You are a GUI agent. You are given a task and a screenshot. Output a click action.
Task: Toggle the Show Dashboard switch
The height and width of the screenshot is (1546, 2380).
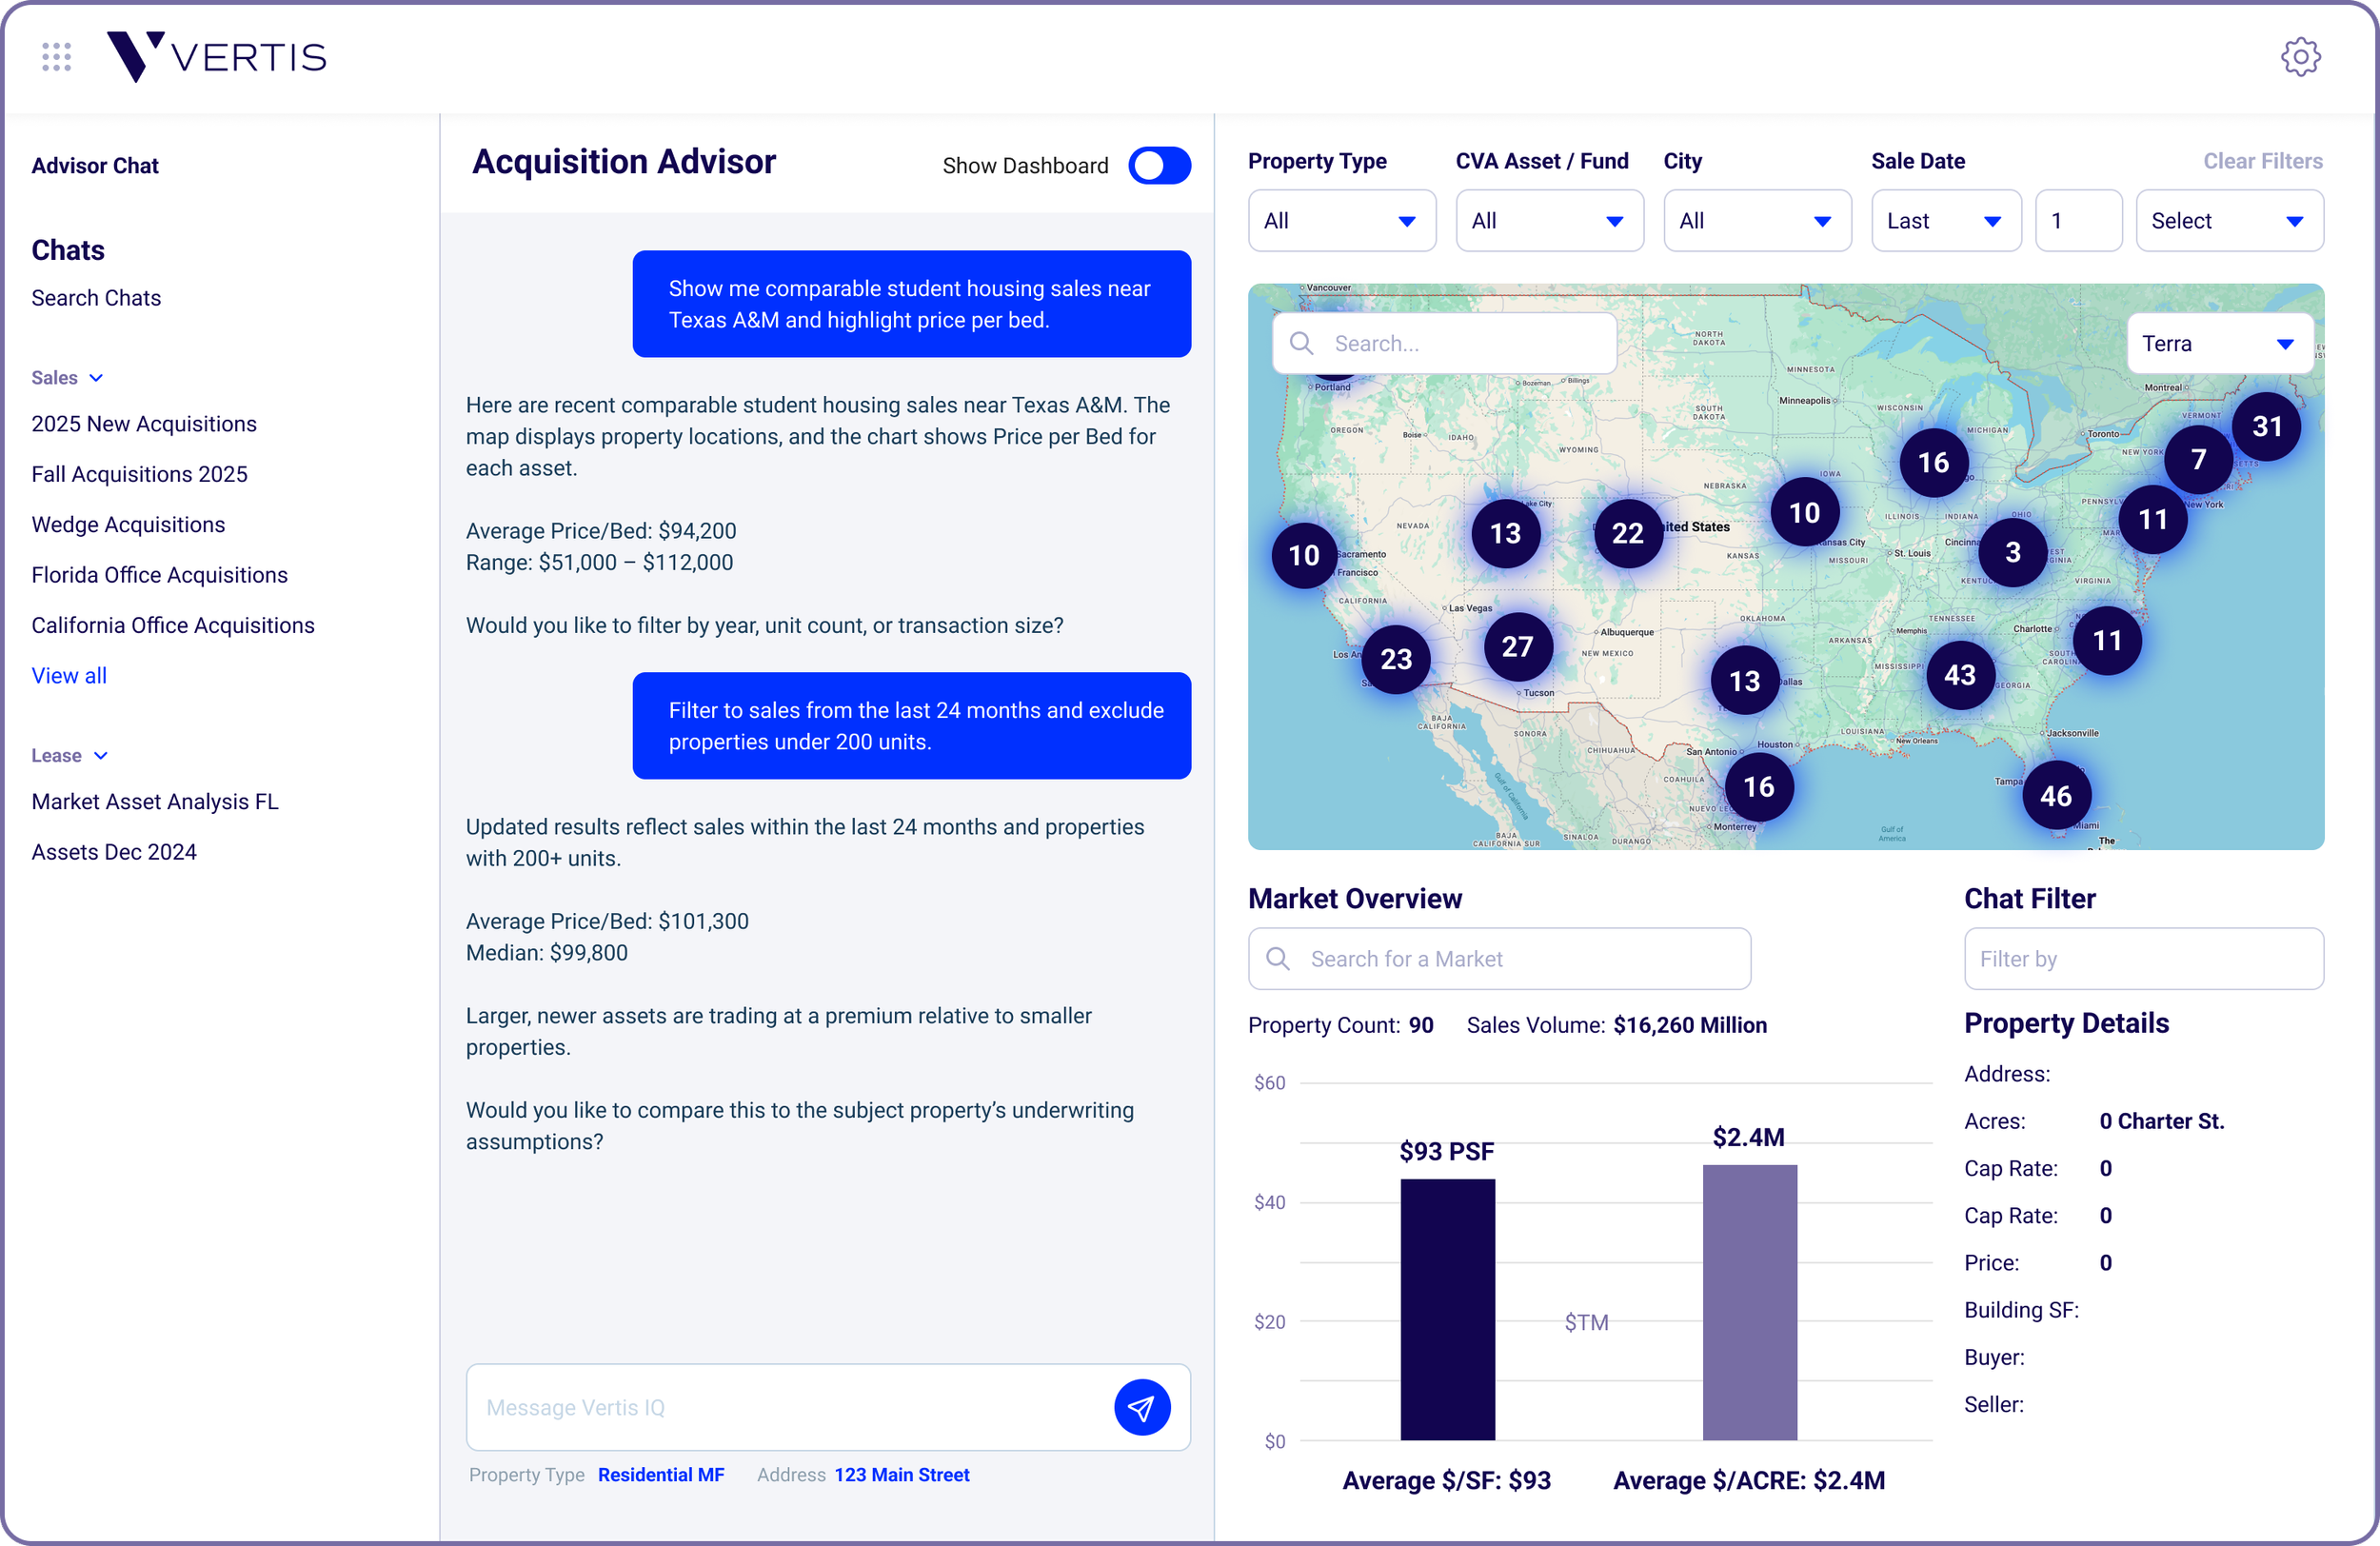[1159, 166]
